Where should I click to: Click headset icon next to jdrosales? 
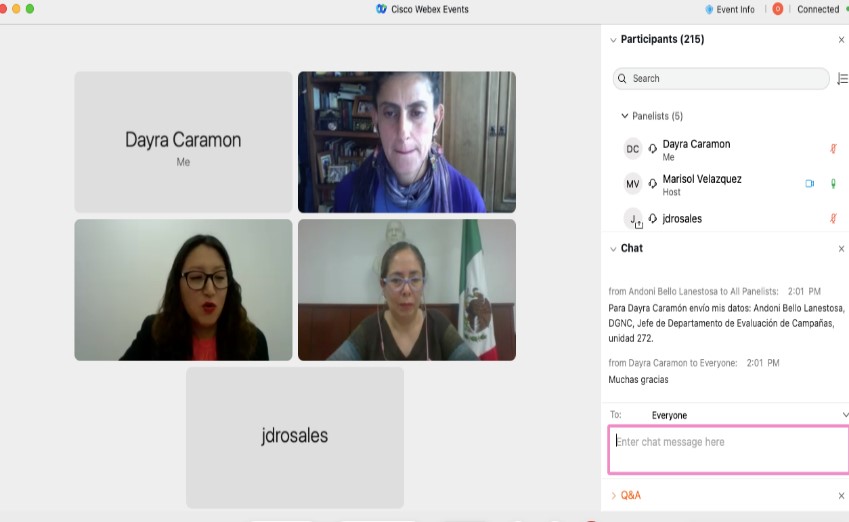pyautogui.click(x=652, y=218)
